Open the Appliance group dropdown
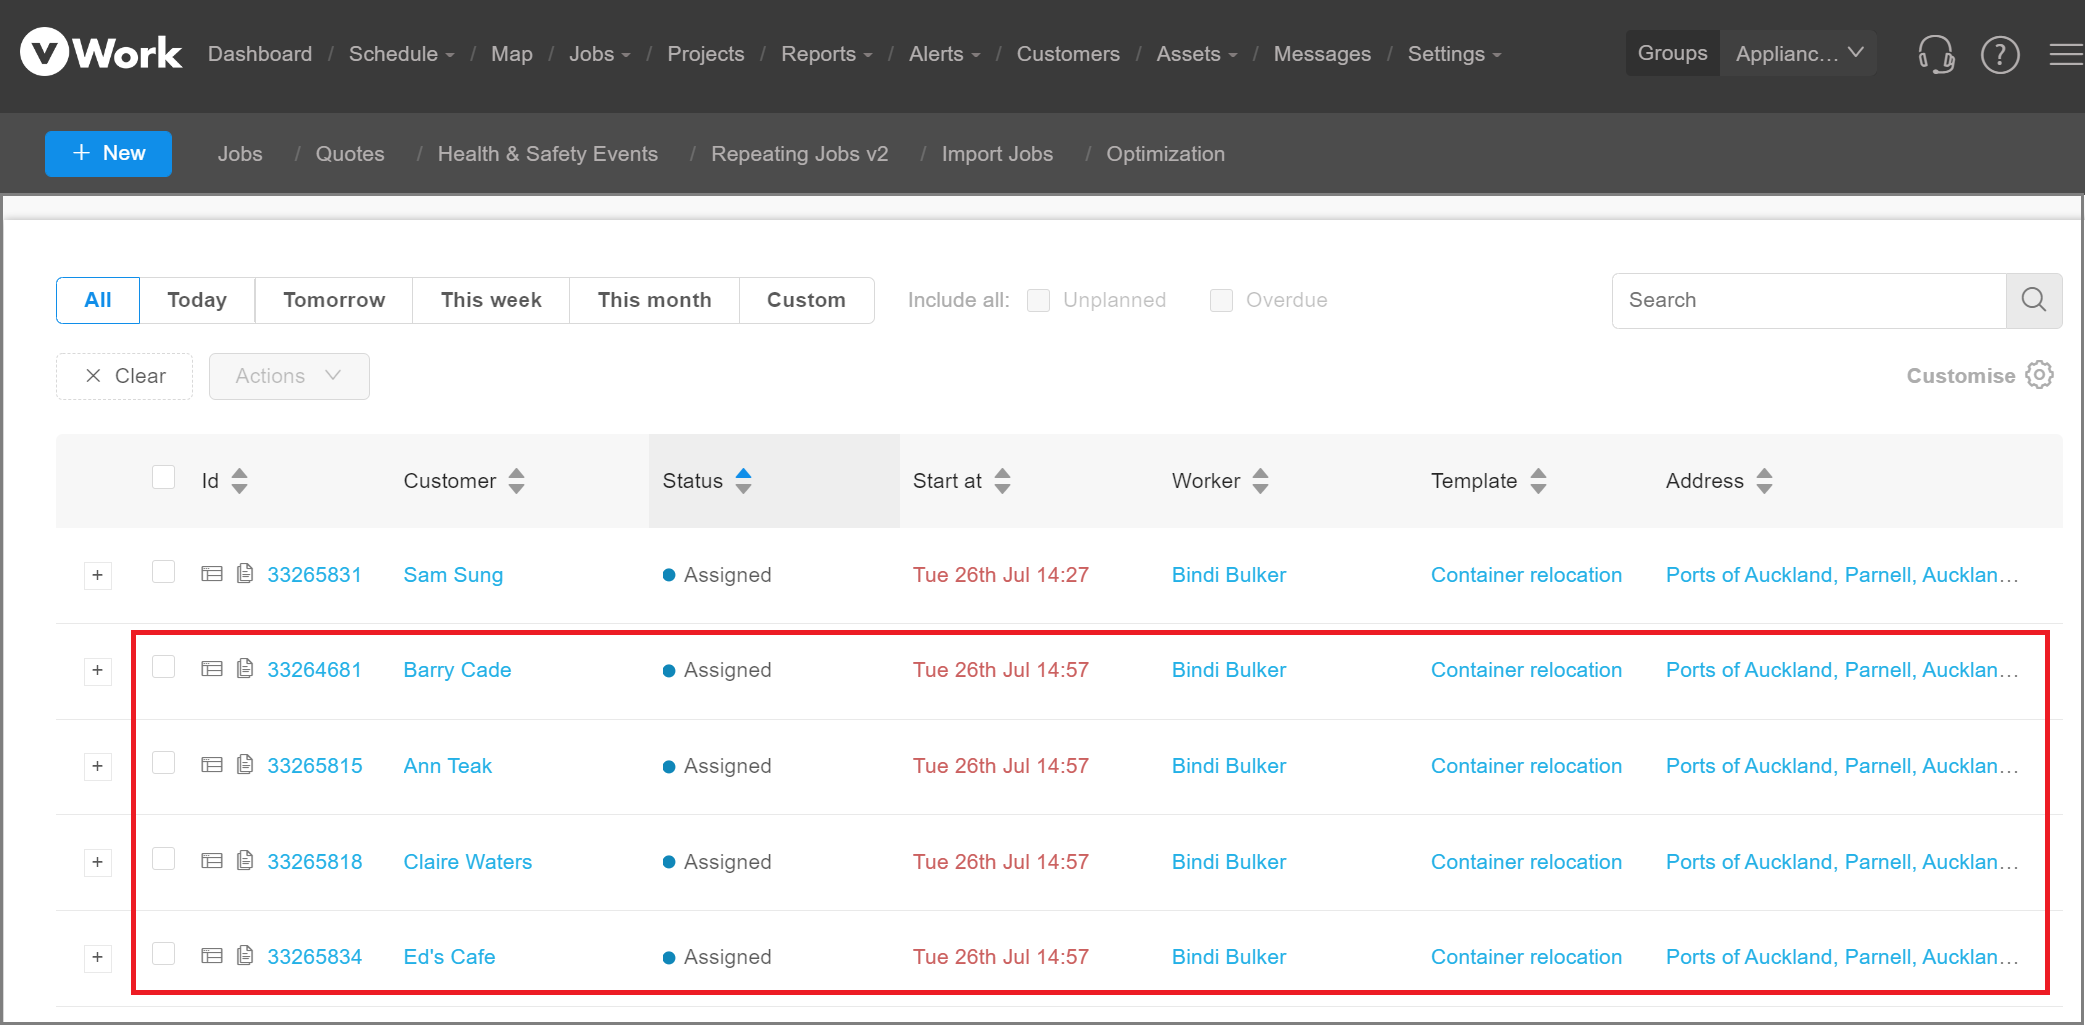The width and height of the screenshot is (2085, 1025). (x=1797, y=54)
